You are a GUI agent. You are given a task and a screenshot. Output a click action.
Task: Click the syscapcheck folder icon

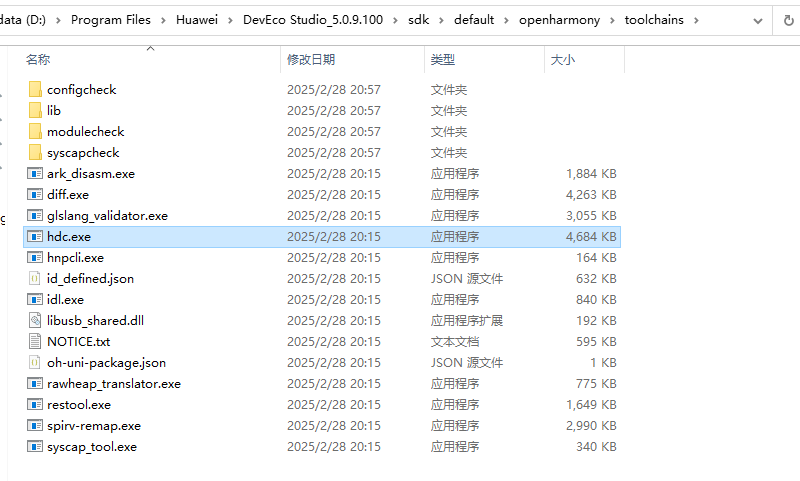click(35, 152)
